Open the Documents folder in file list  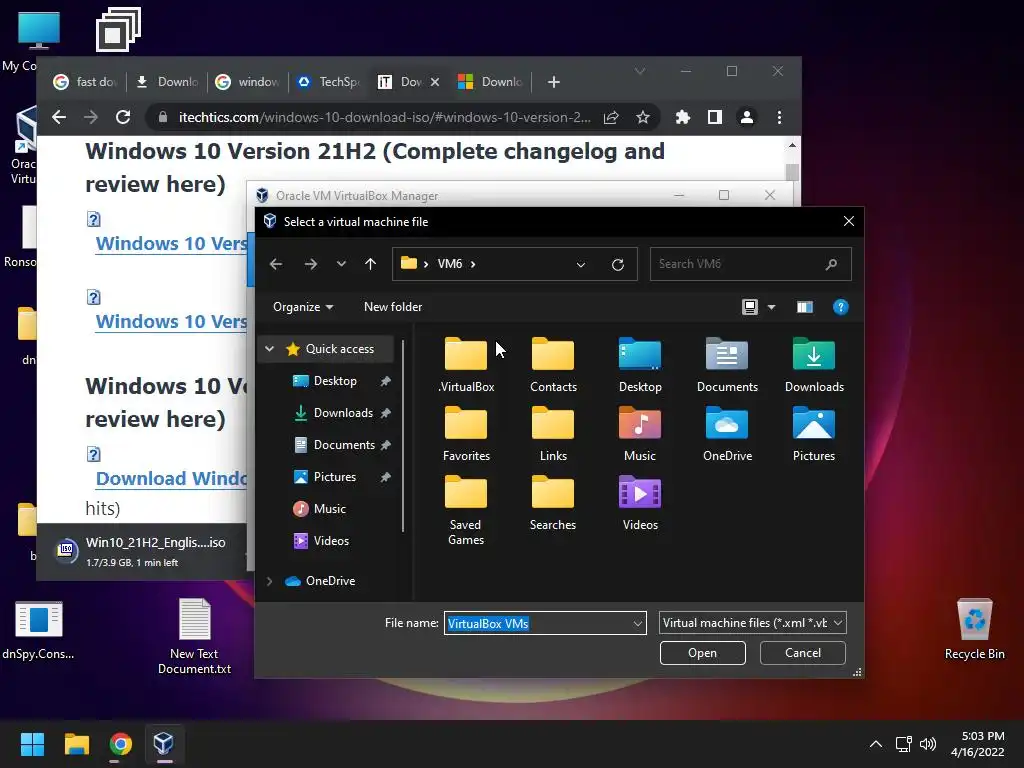727,365
